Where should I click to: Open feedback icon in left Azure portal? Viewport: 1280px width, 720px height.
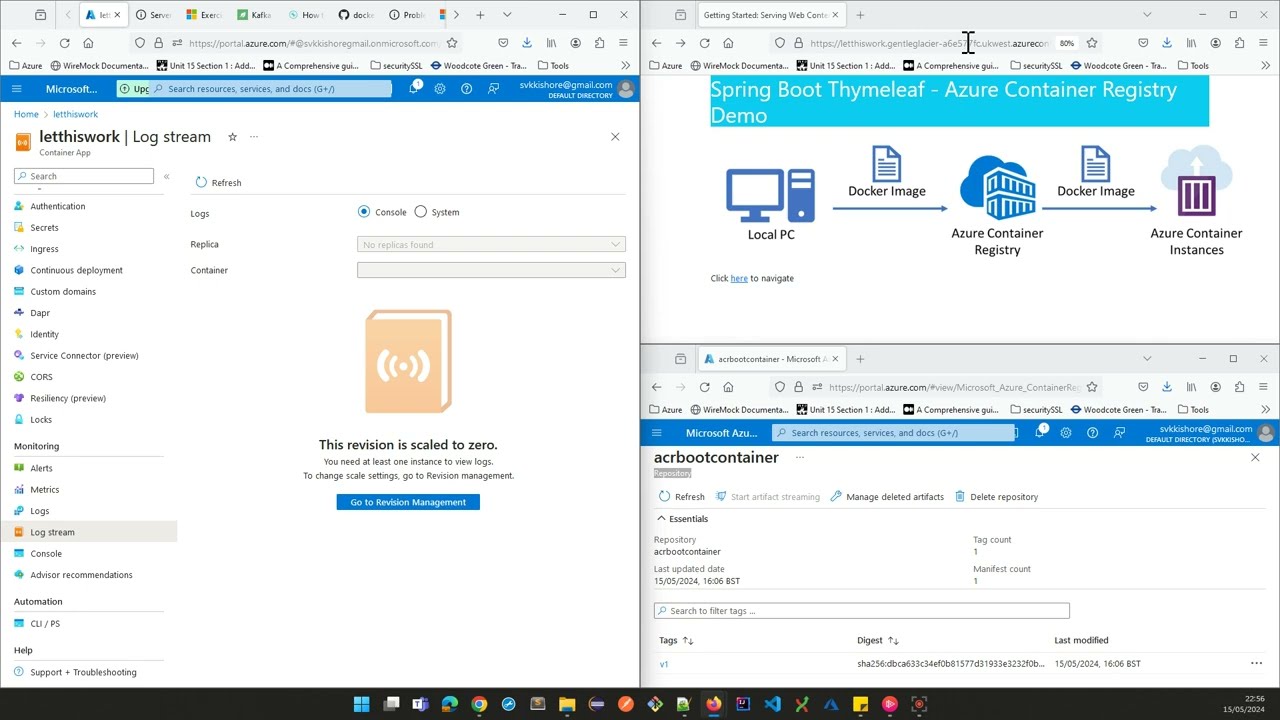[493, 89]
